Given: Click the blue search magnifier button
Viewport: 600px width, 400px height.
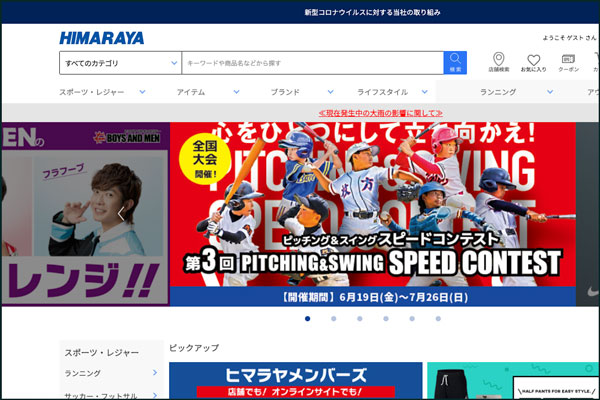Looking at the screenshot, I should 455,62.
